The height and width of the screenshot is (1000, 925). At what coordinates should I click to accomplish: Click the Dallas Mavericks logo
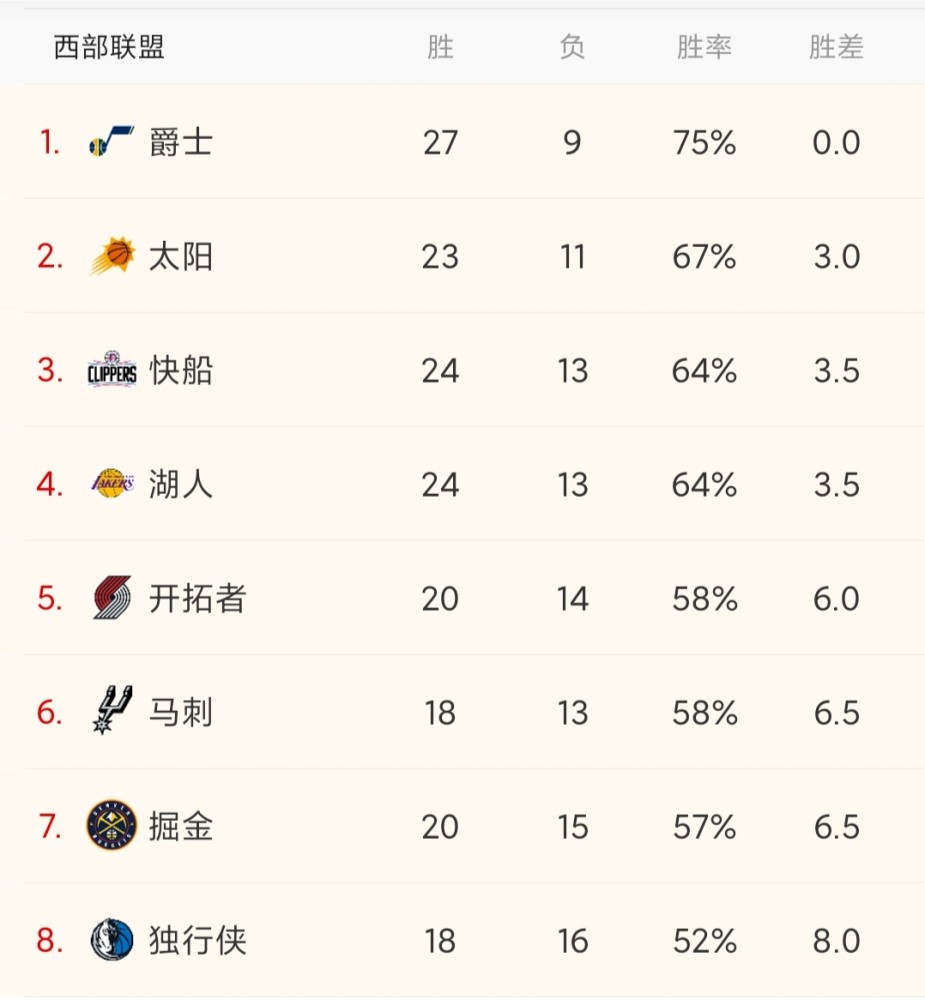tap(112, 939)
